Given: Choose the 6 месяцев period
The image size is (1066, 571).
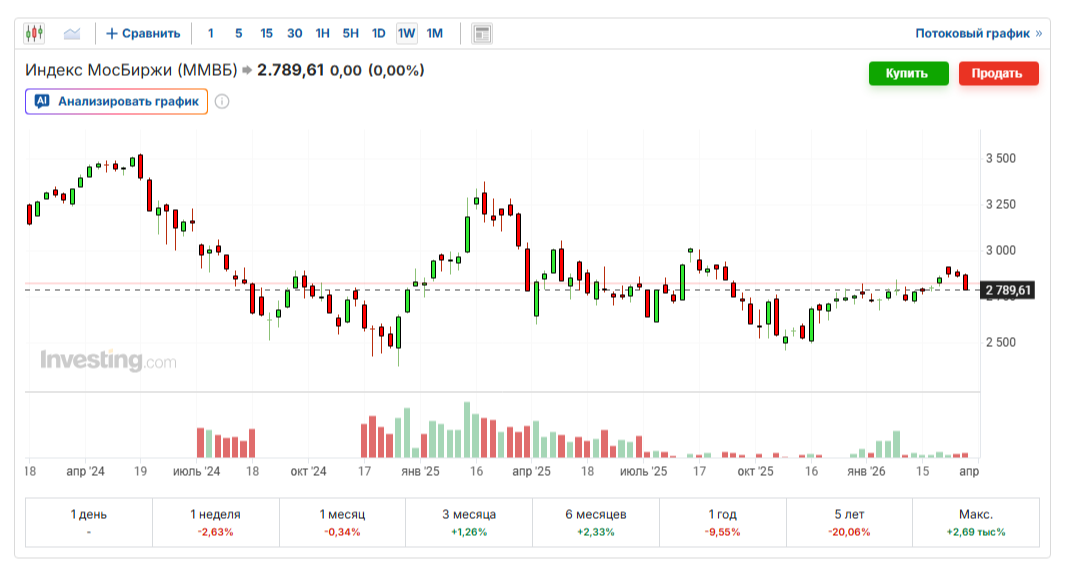Looking at the screenshot, I should click(x=596, y=522).
